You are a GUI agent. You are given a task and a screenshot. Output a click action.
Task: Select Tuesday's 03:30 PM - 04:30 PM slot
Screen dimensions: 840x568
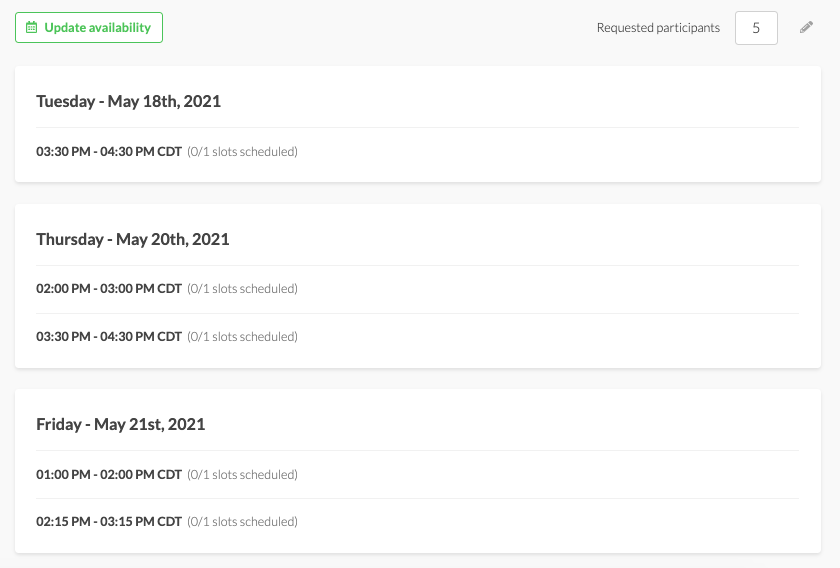click(x=109, y=152)
